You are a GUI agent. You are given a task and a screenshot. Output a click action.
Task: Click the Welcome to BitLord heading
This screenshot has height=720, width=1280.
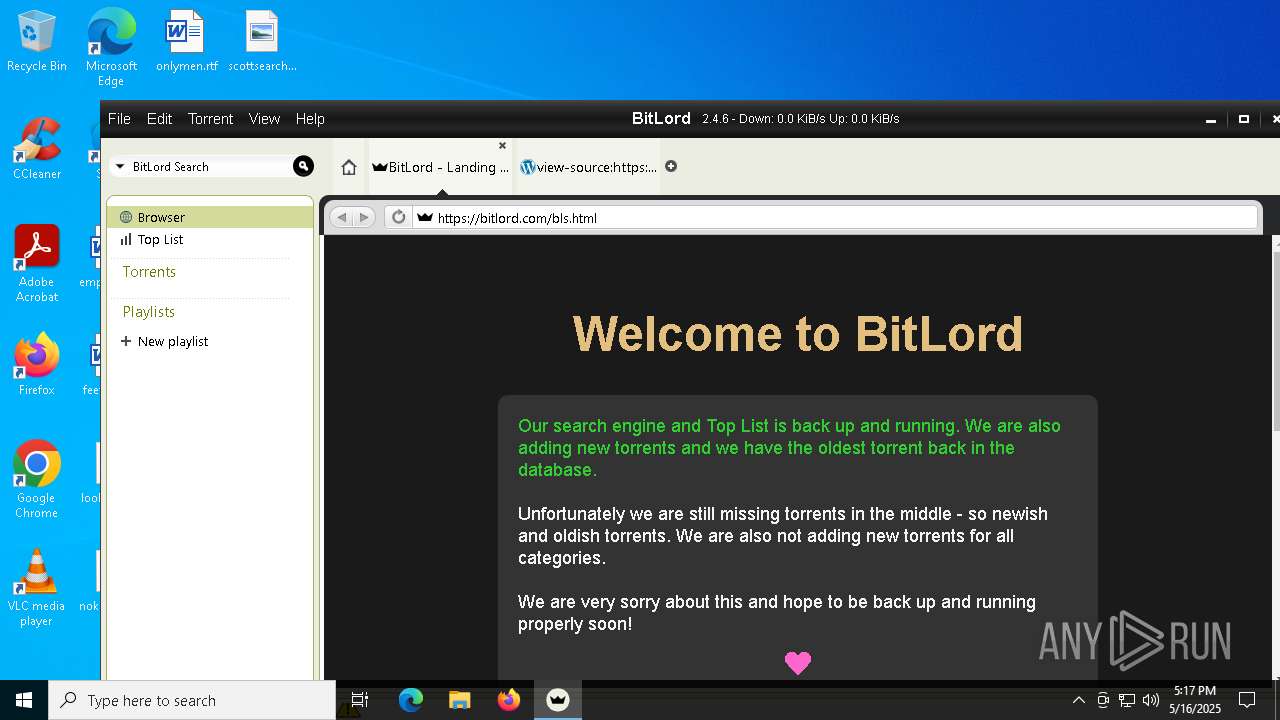click(x=797, y=334)
